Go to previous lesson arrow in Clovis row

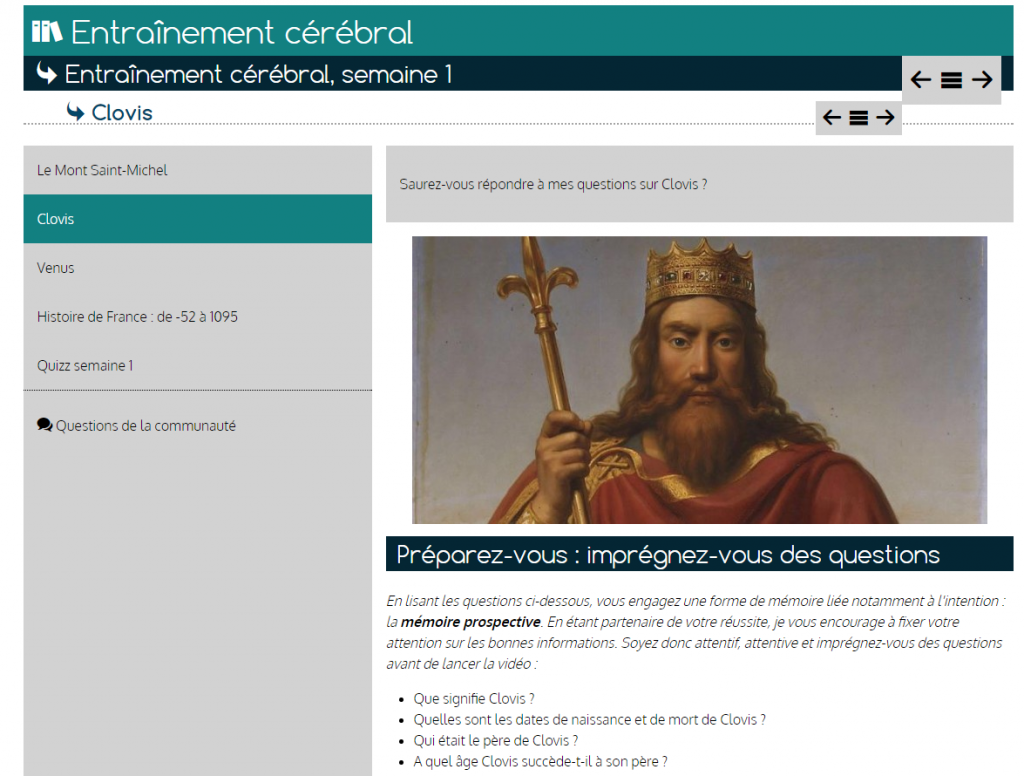(x=832, y=118)
